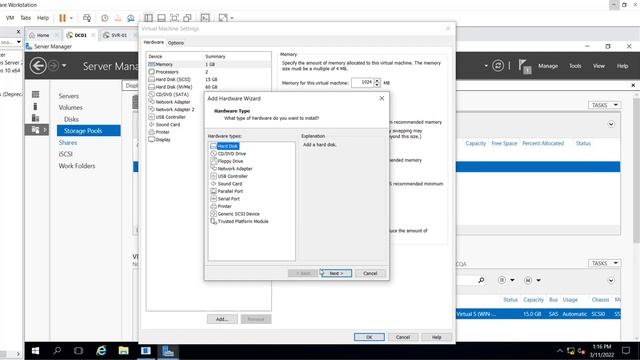Close the Add Hardware Wizard dialog
This screenshot has height=360, width=640.
382,98
